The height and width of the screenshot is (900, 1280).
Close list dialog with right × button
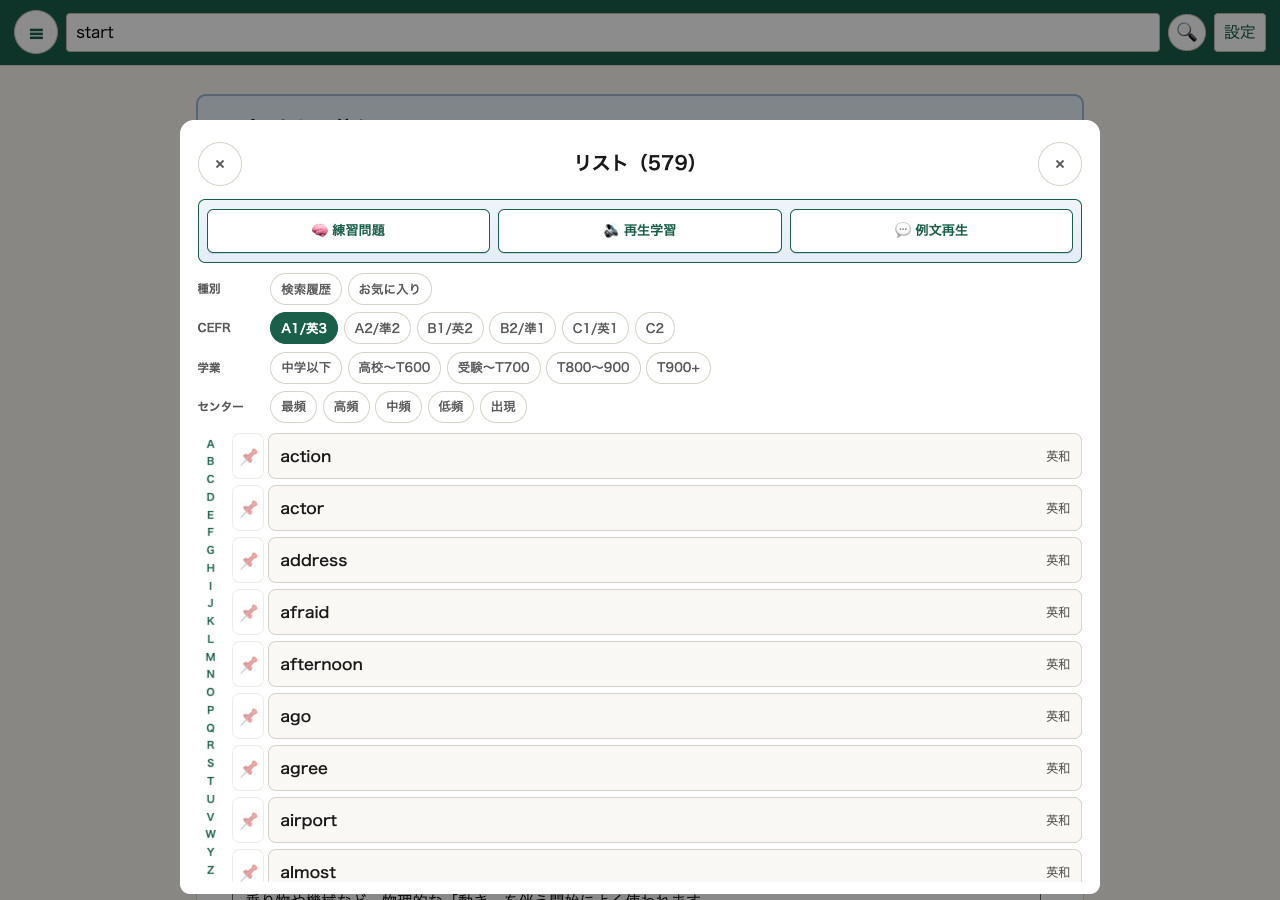pyautogui.click(x=1060, y=164)
